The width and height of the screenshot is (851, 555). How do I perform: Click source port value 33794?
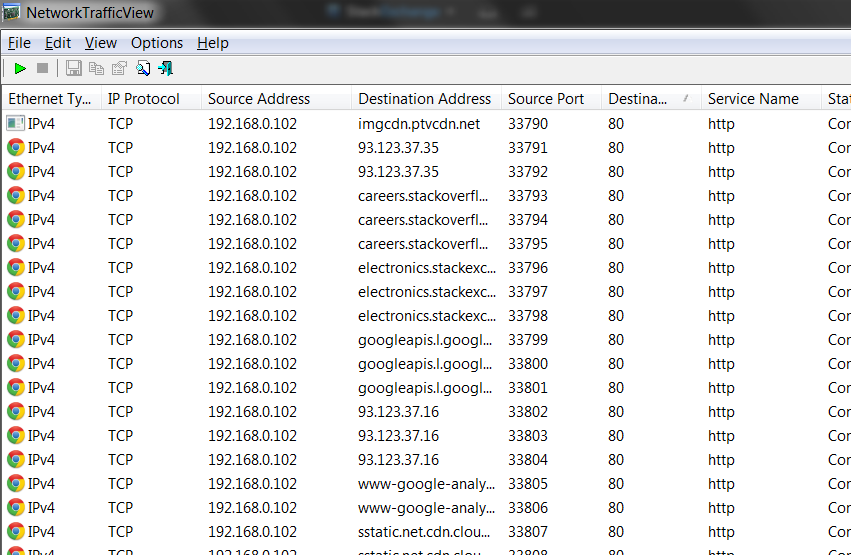(528, 220)
